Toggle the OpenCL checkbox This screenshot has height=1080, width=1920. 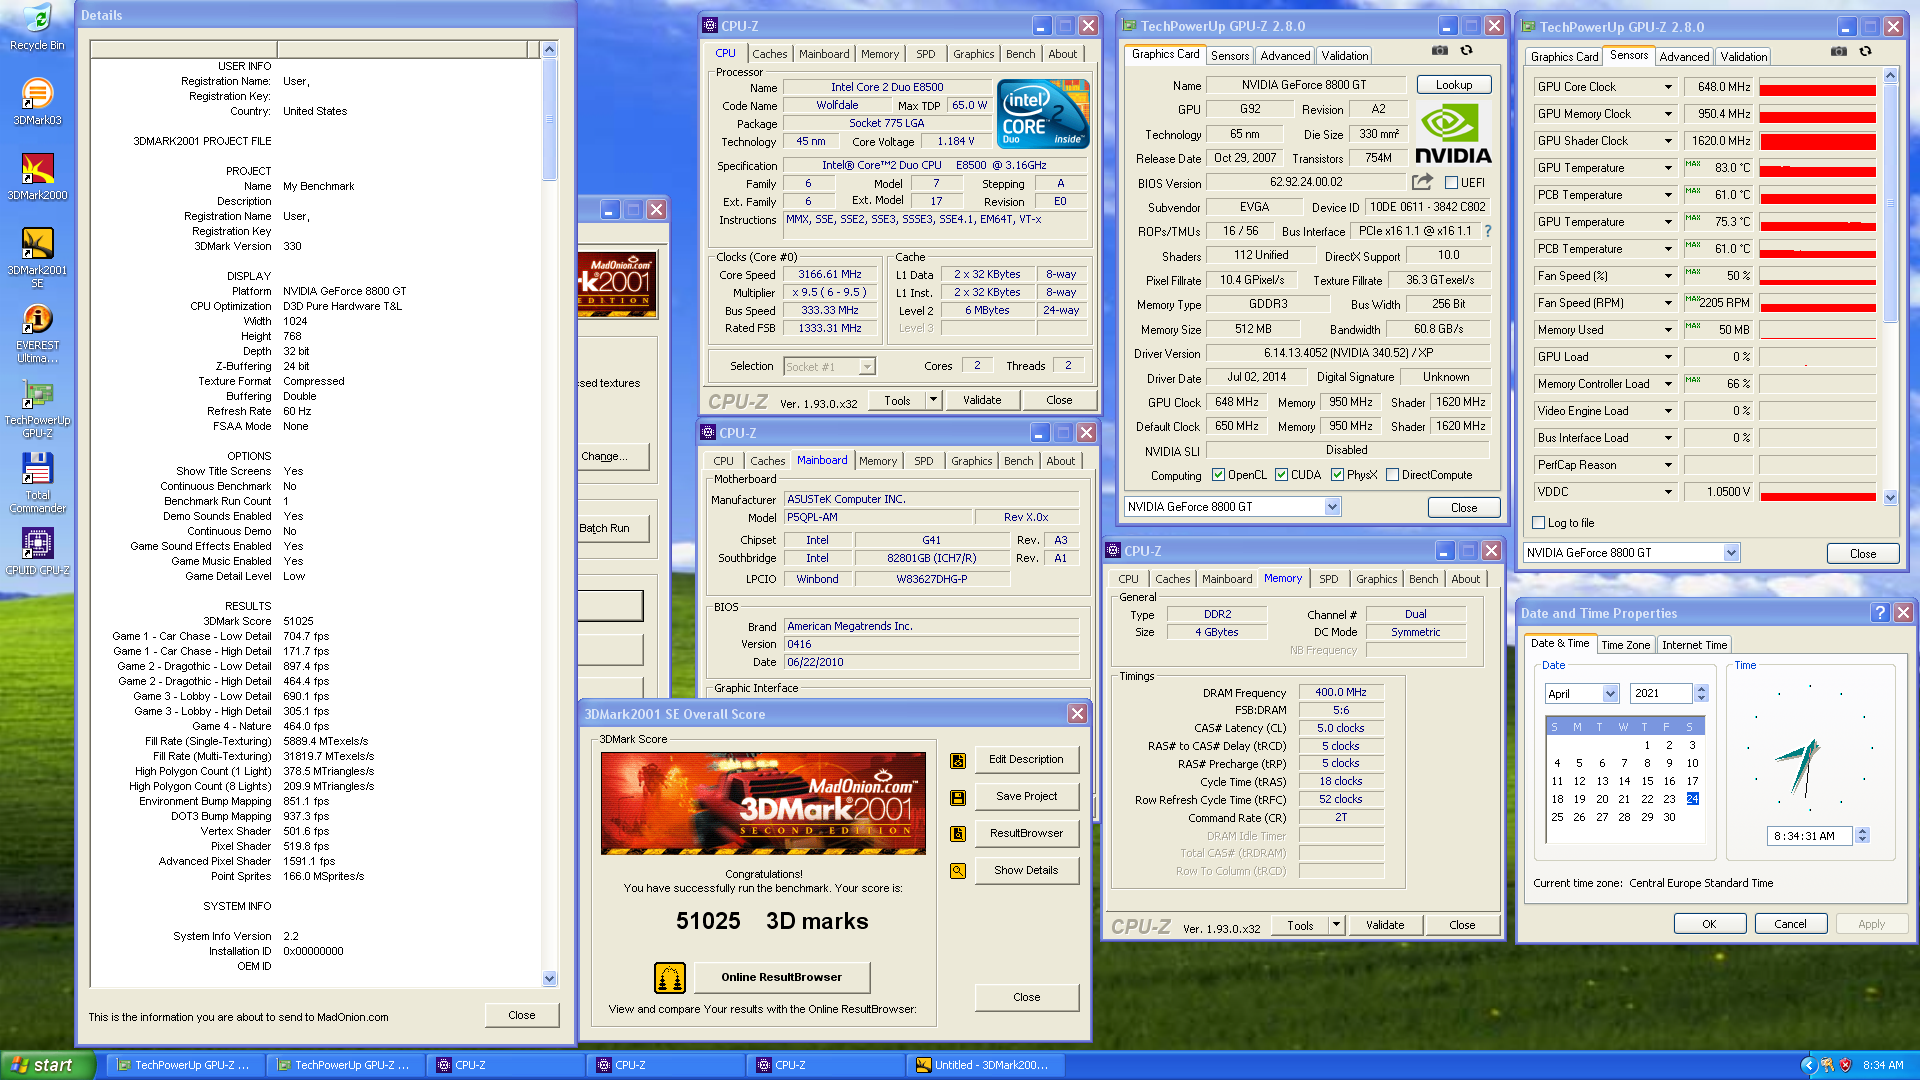pos(1218,476)
